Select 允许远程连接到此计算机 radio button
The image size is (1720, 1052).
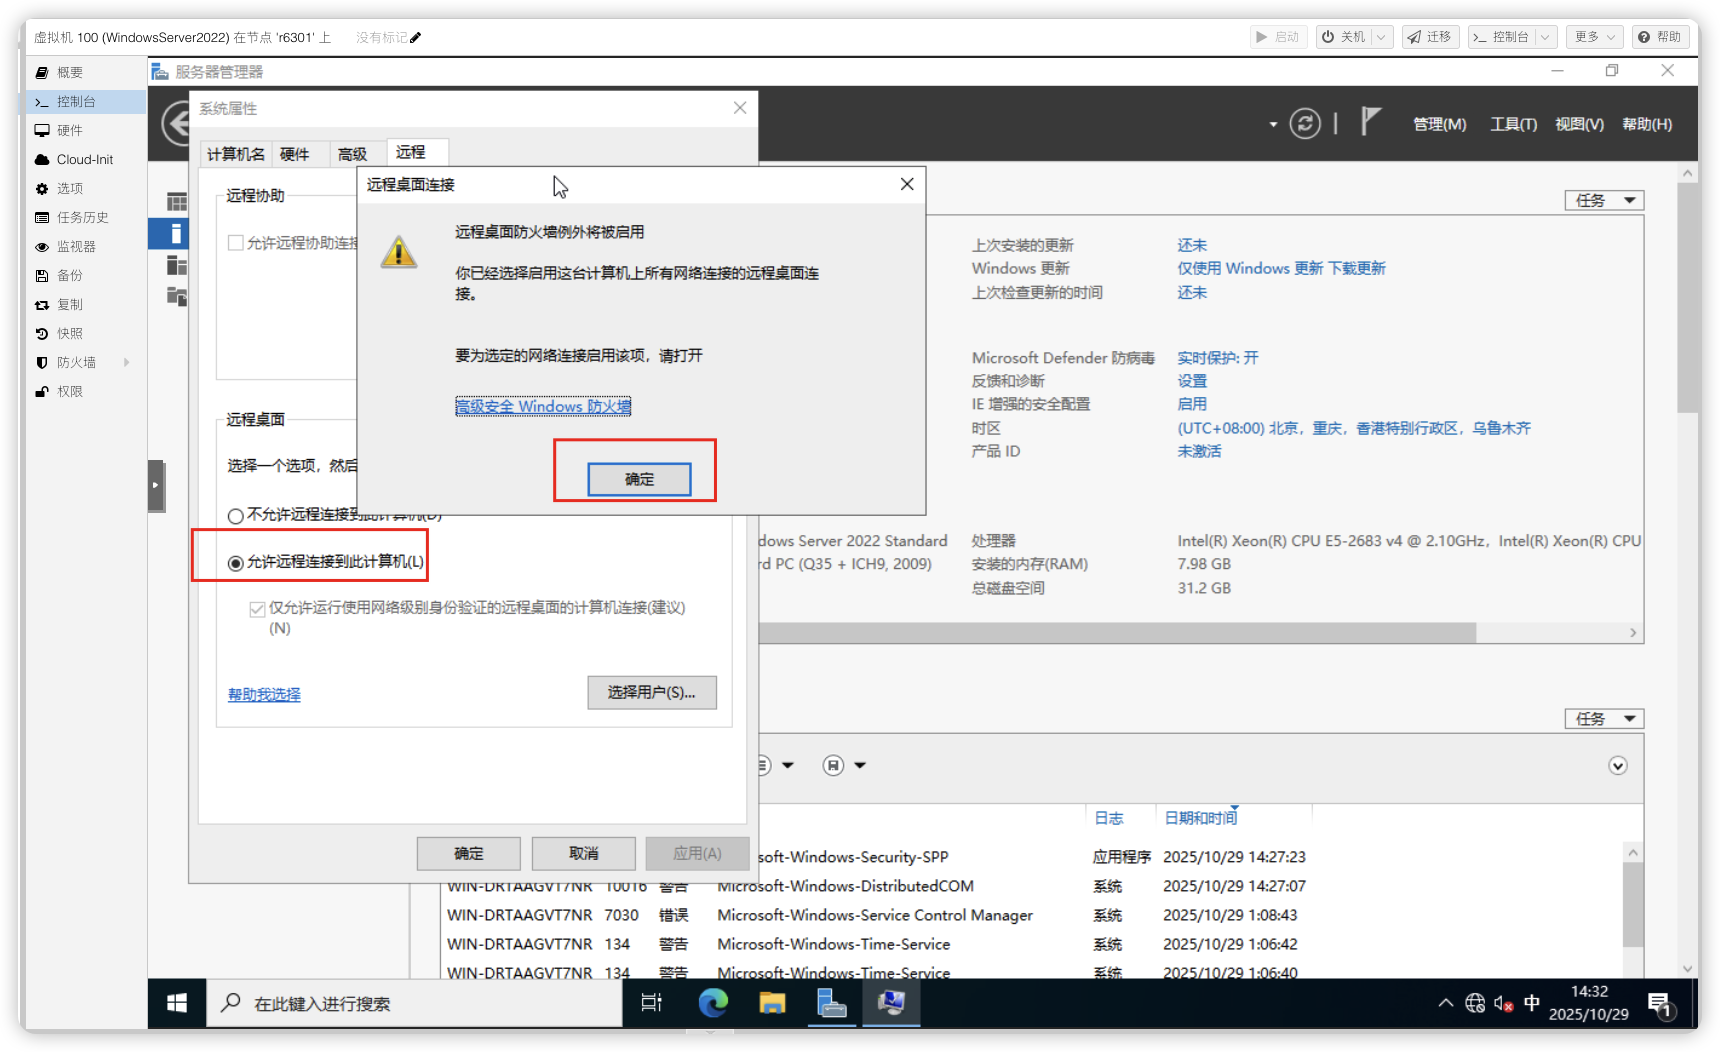click(236, 563)
